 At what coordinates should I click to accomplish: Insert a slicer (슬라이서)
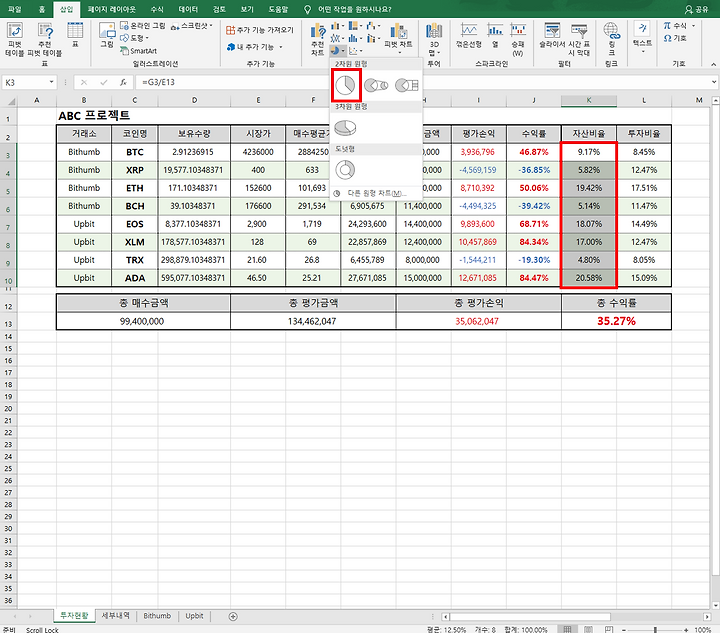coord(552,35)
